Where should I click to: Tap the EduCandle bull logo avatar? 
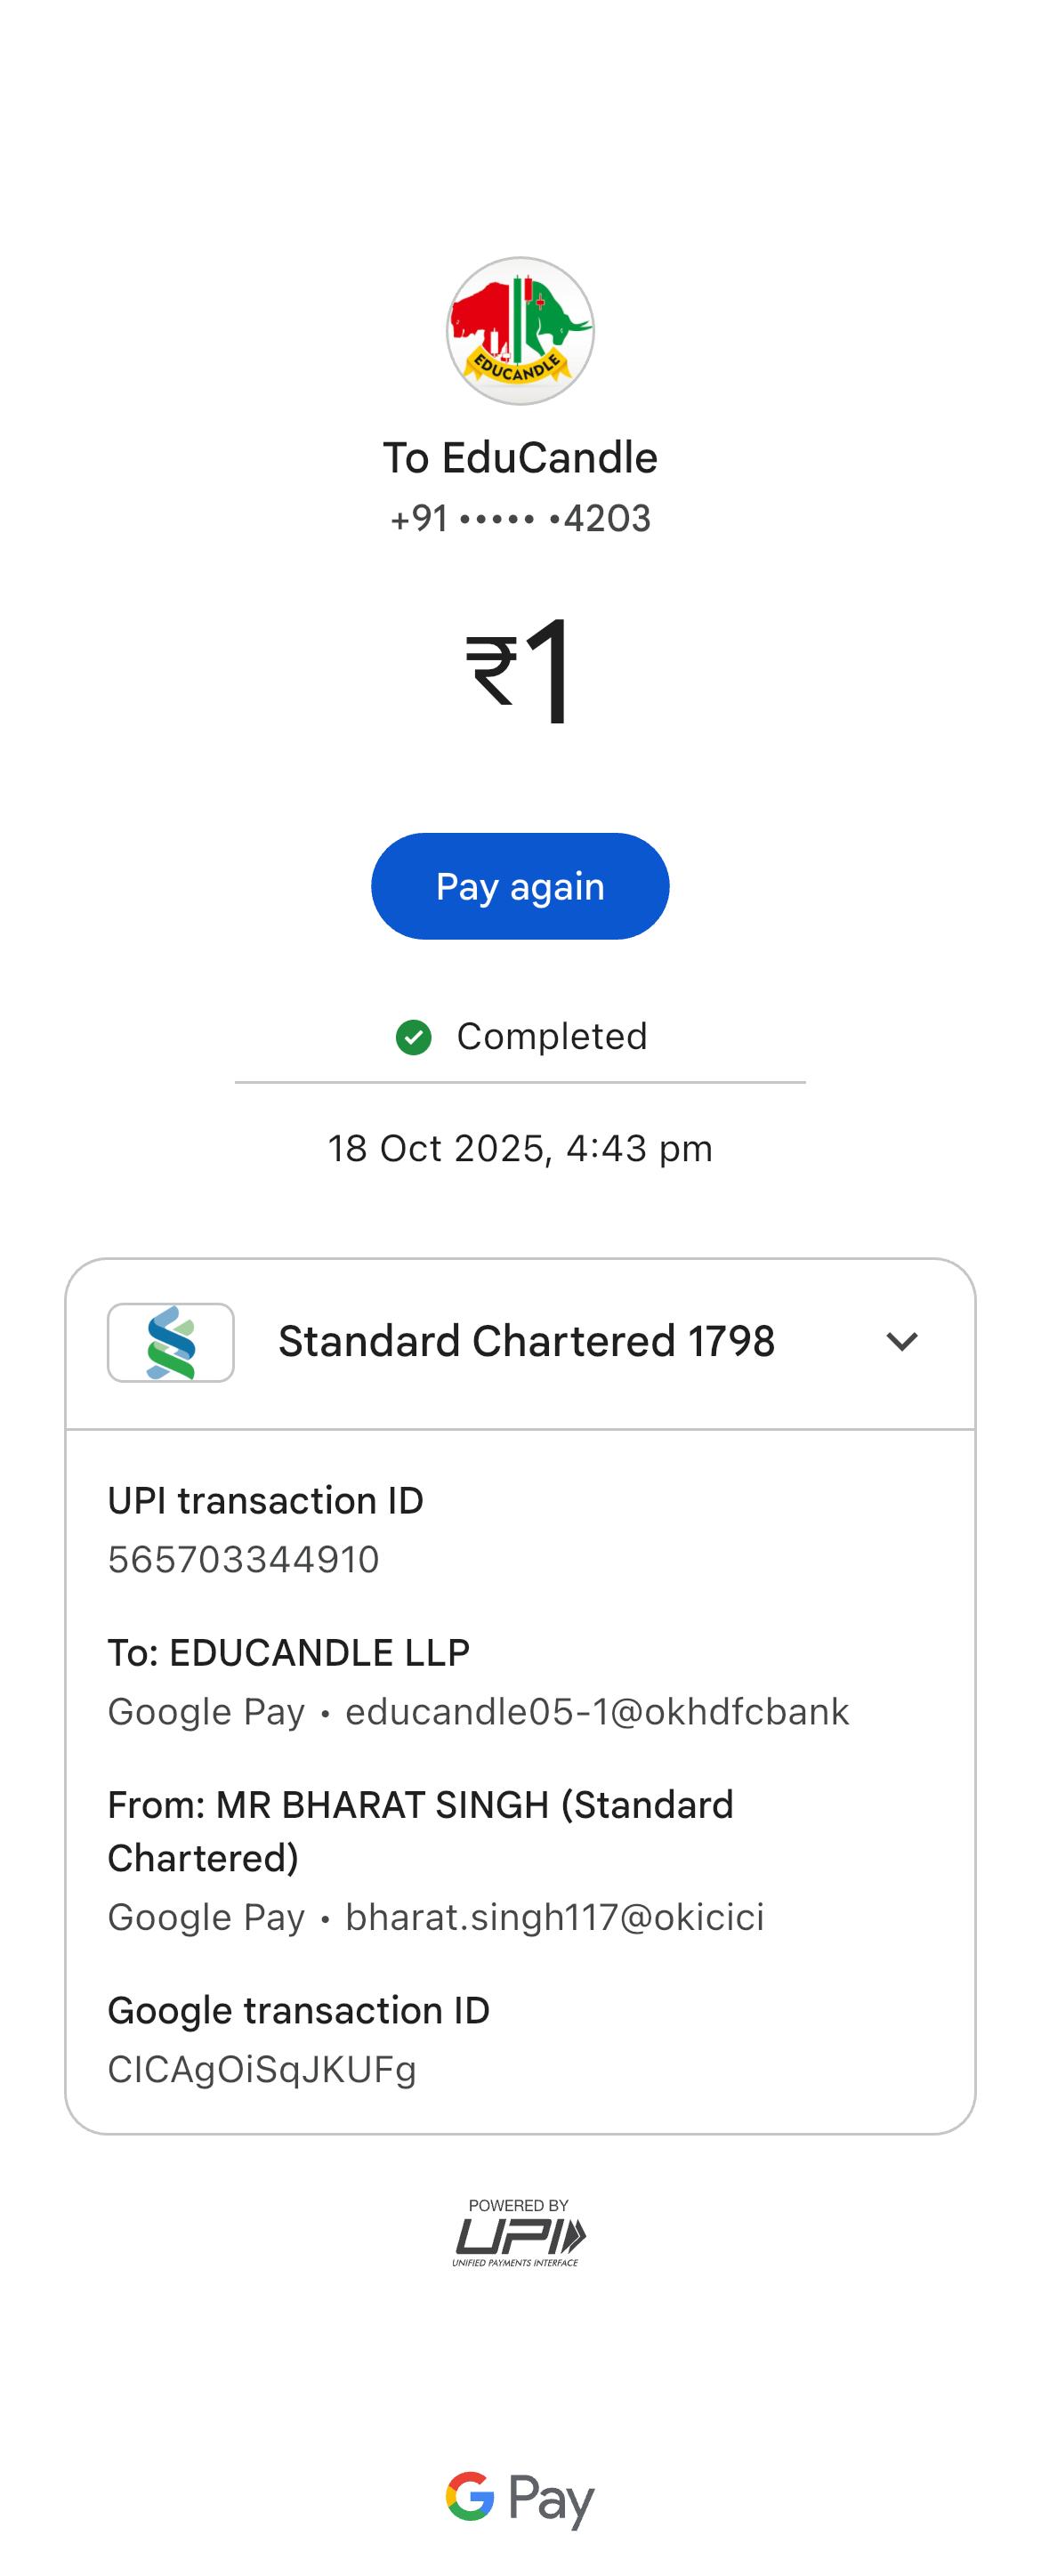coord(520,331)
